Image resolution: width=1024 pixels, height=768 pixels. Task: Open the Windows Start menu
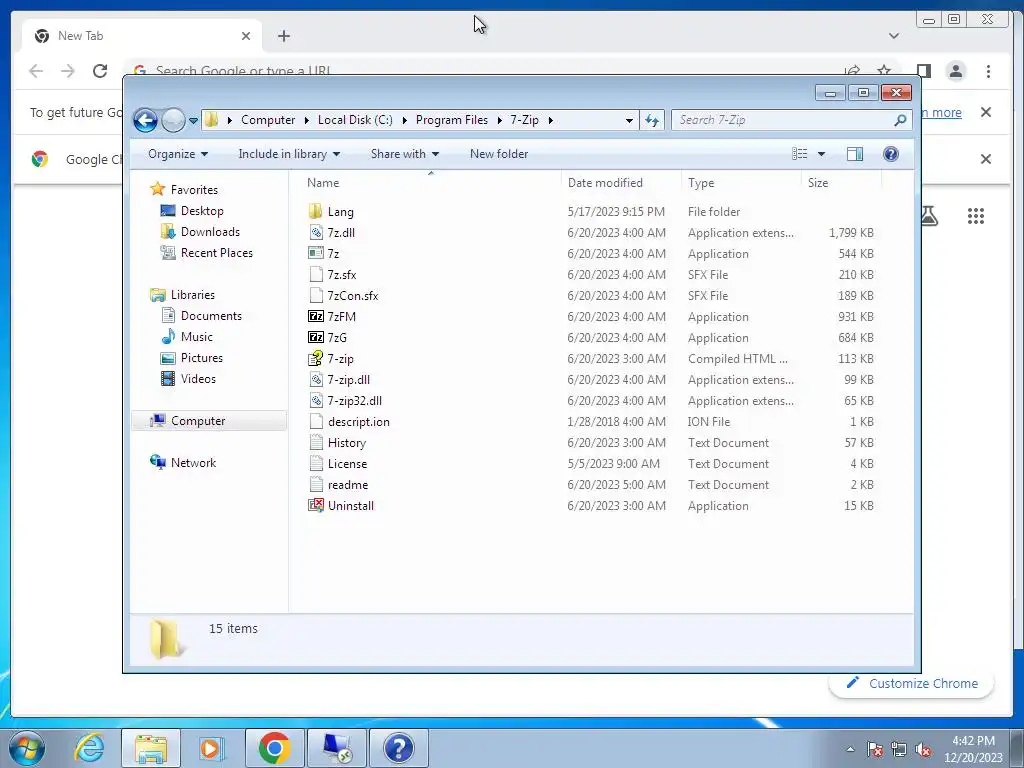click(x=27, y=748)
